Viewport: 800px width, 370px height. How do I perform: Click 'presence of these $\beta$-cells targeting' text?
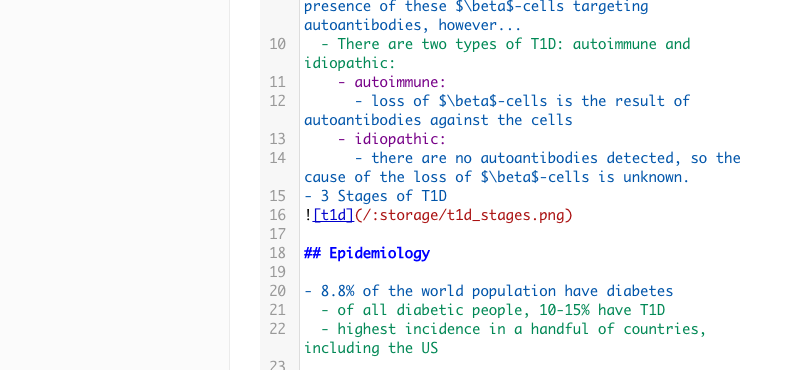476,7
